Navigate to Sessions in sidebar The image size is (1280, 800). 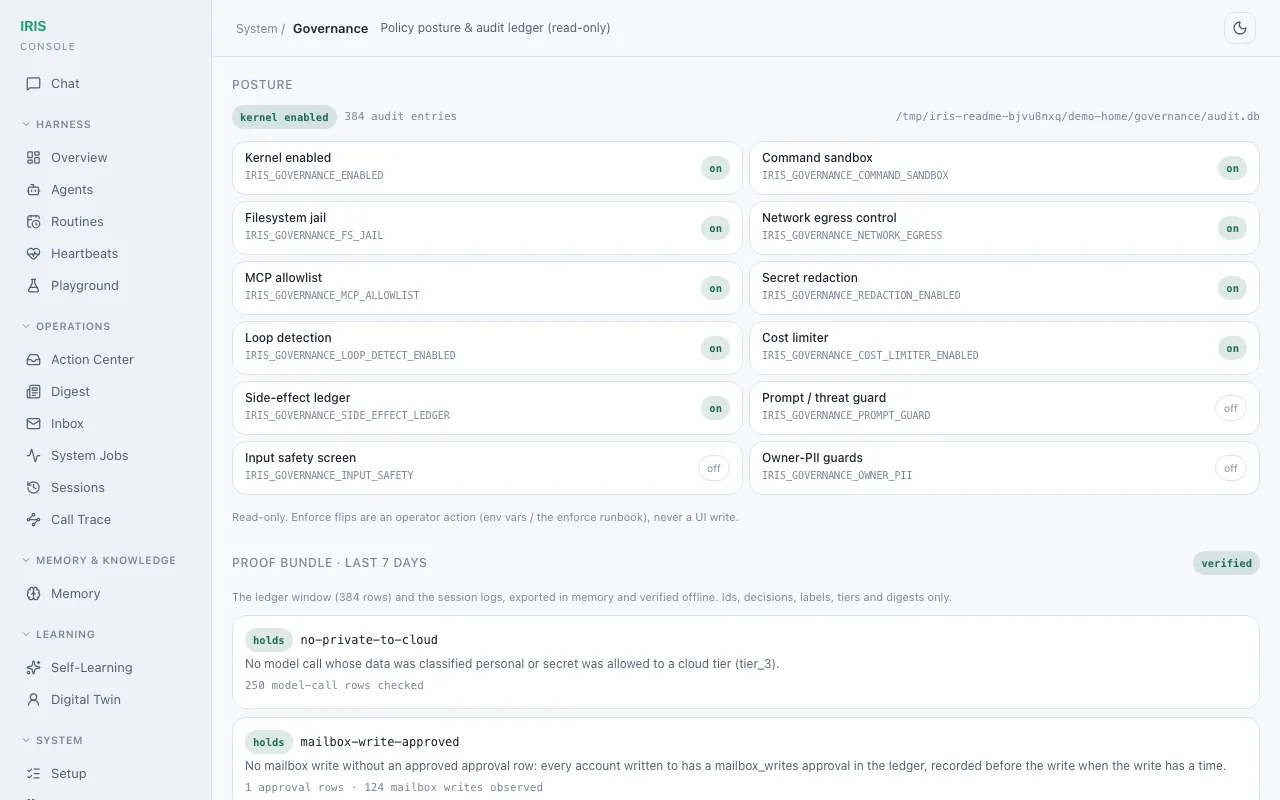tap(105, 488)
